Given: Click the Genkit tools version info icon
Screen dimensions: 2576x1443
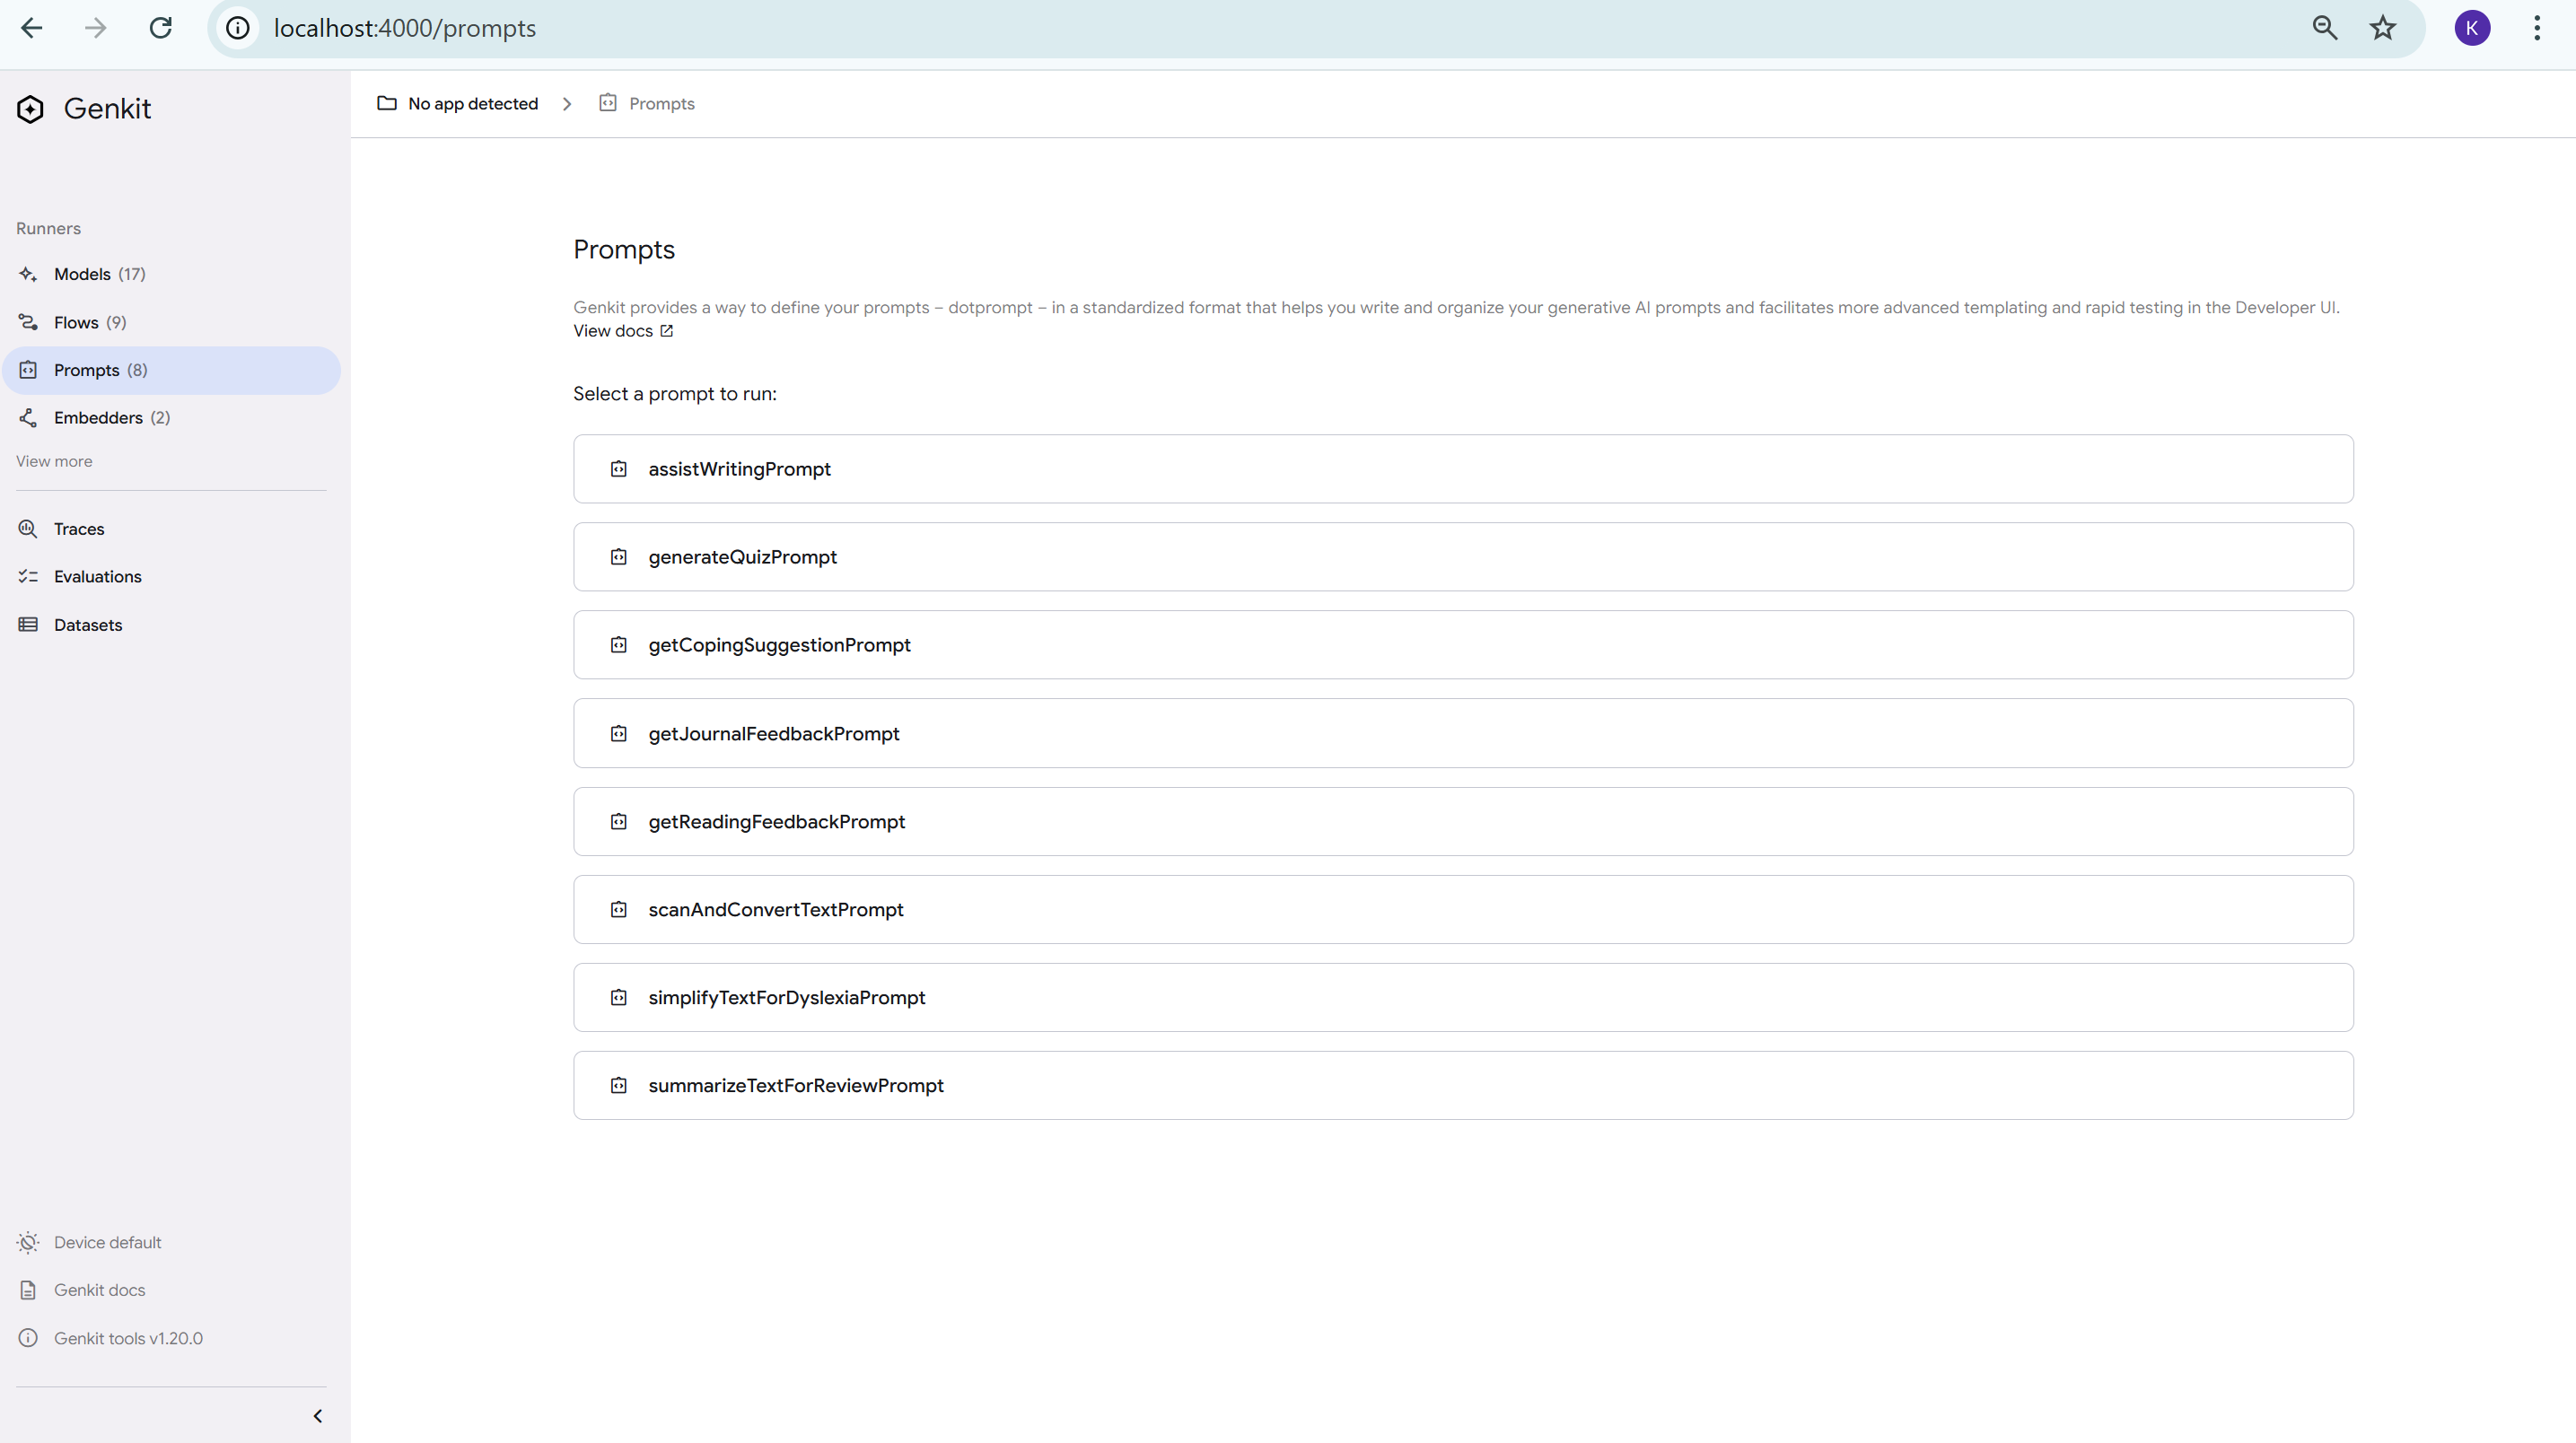Looking at the screenshot, I should click(x=27, y=1337).
